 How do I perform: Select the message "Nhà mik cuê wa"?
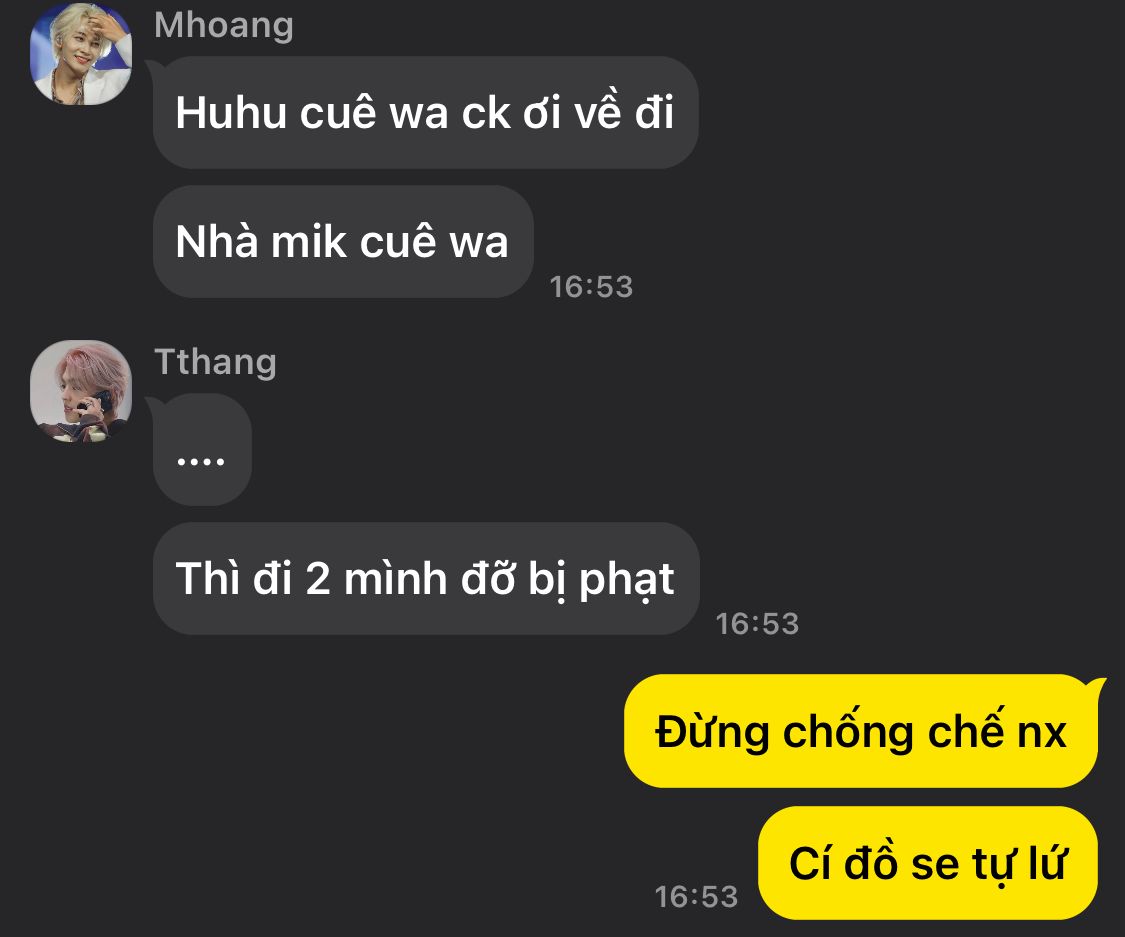click(343, 242)
